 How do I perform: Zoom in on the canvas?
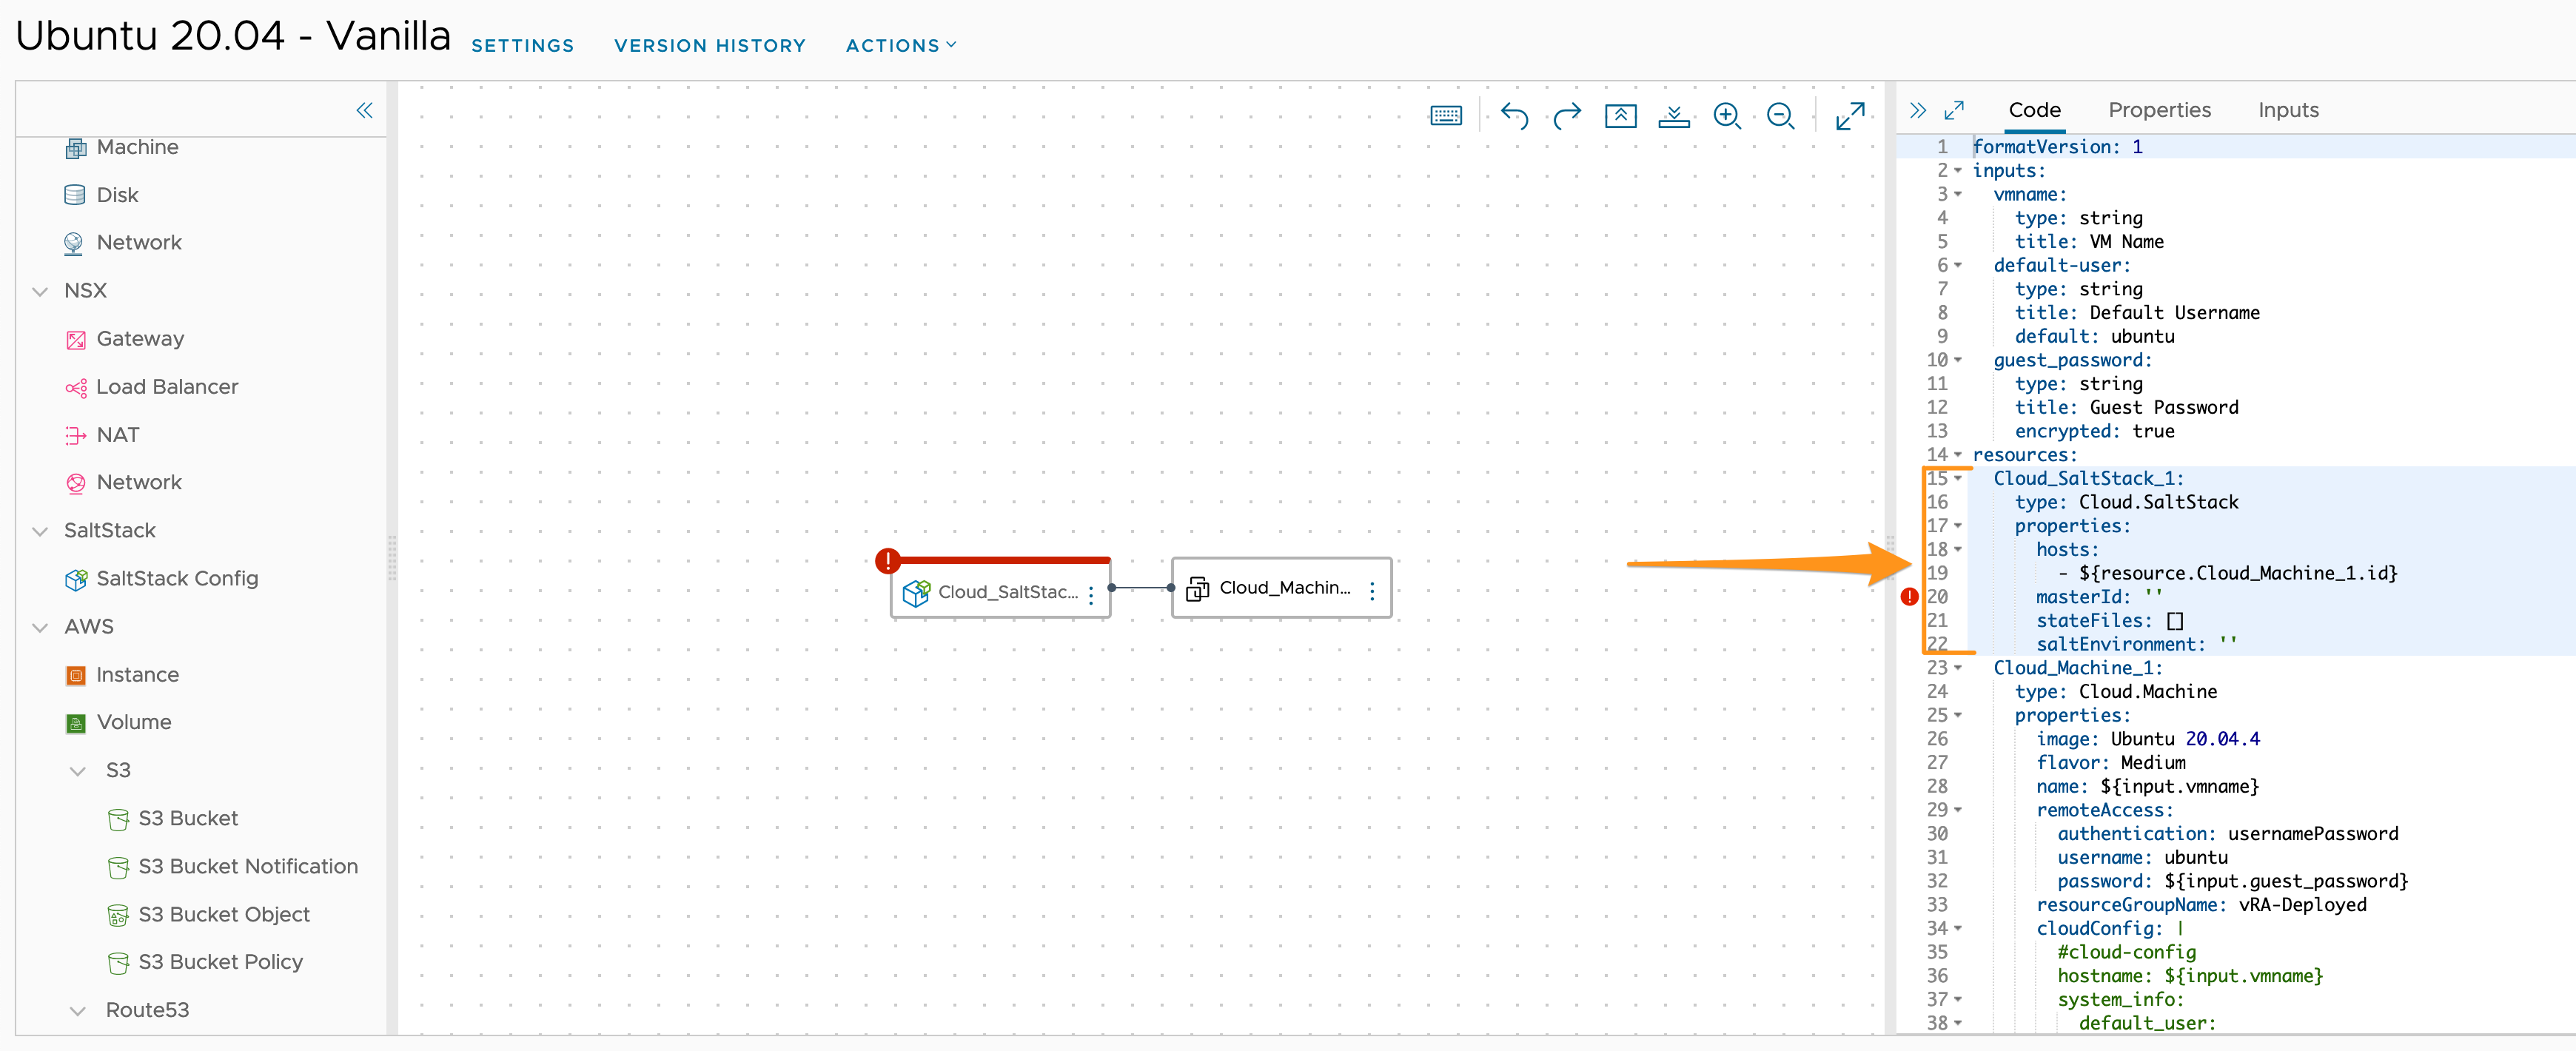(x=1727, y=116)
